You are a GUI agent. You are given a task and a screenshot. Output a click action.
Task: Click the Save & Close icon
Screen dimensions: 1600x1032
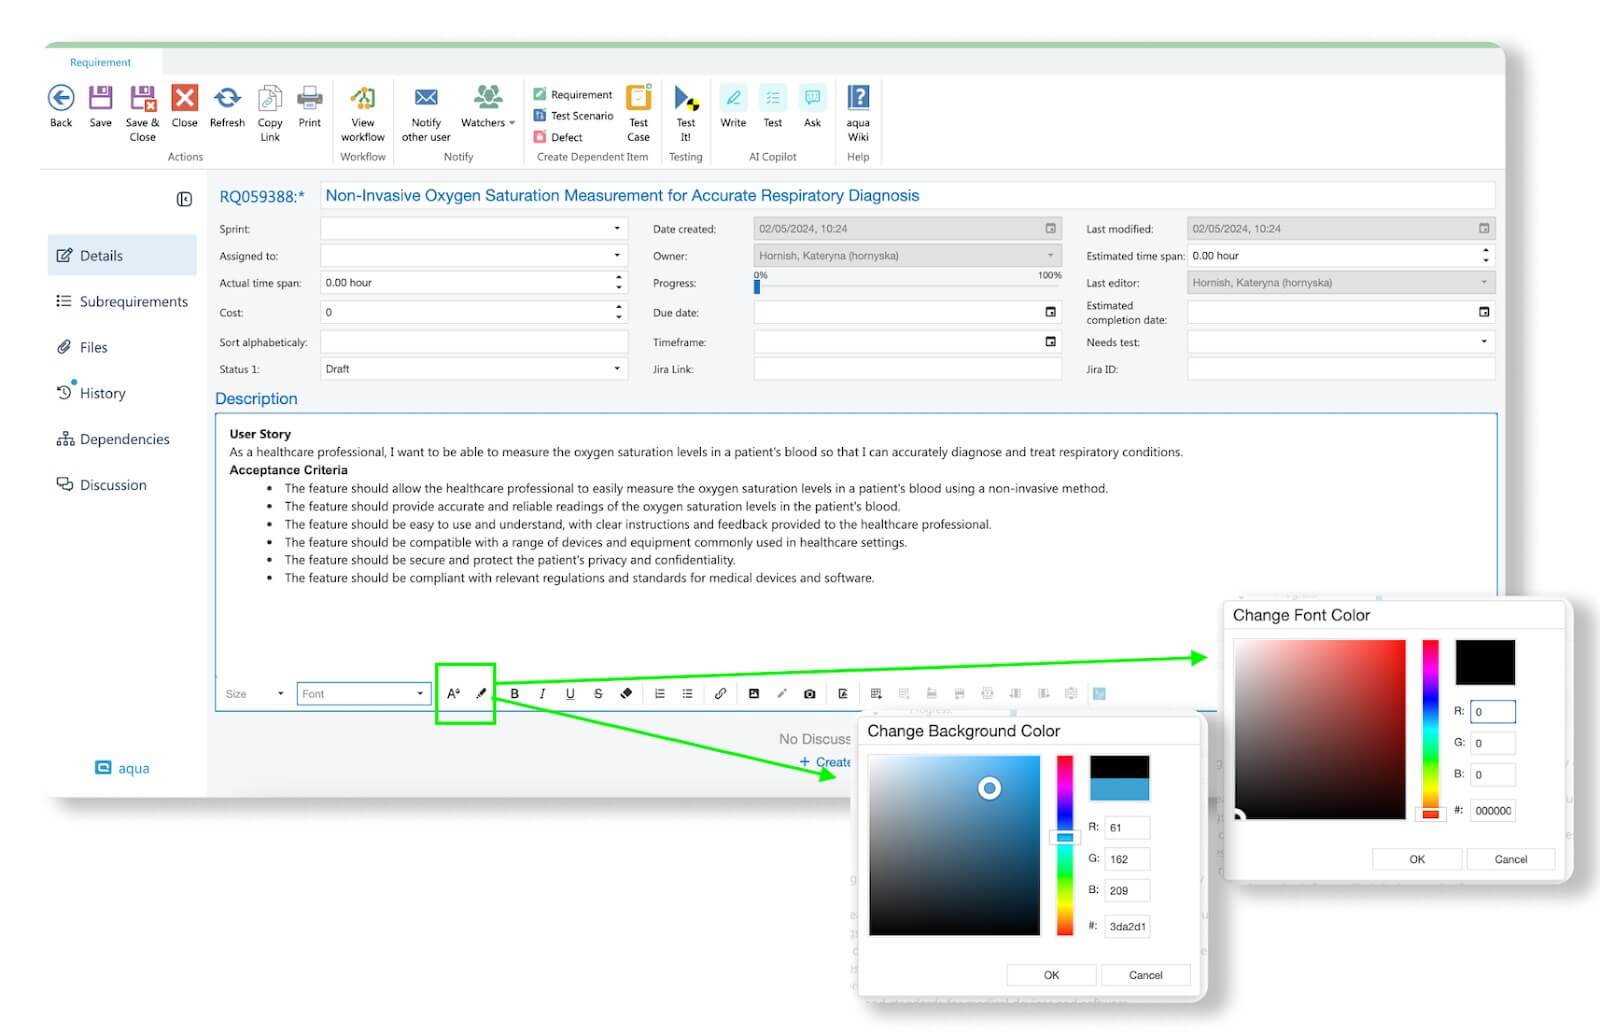(x=142, y=98)
